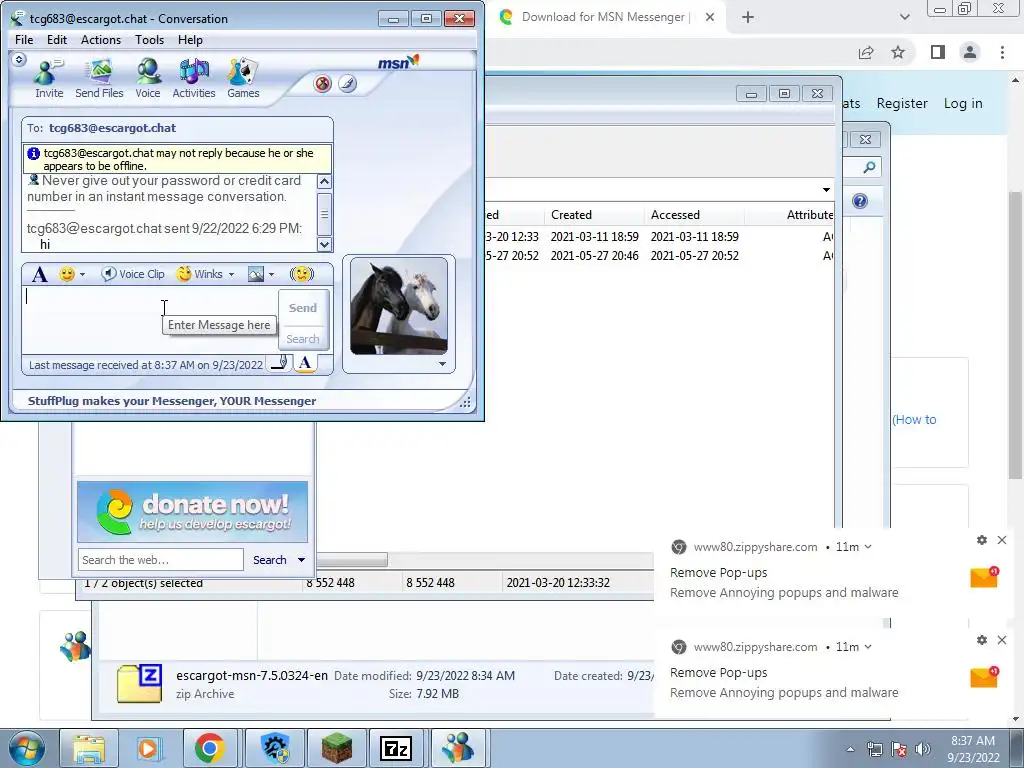Dismiss the second zippyshare notification
This screenshot has height=768, width=1024.
click(x=1002, y=640)
